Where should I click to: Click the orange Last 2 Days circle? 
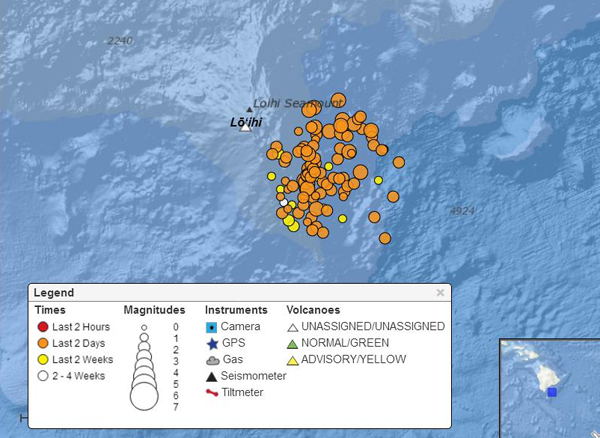[x=42, y=343]
